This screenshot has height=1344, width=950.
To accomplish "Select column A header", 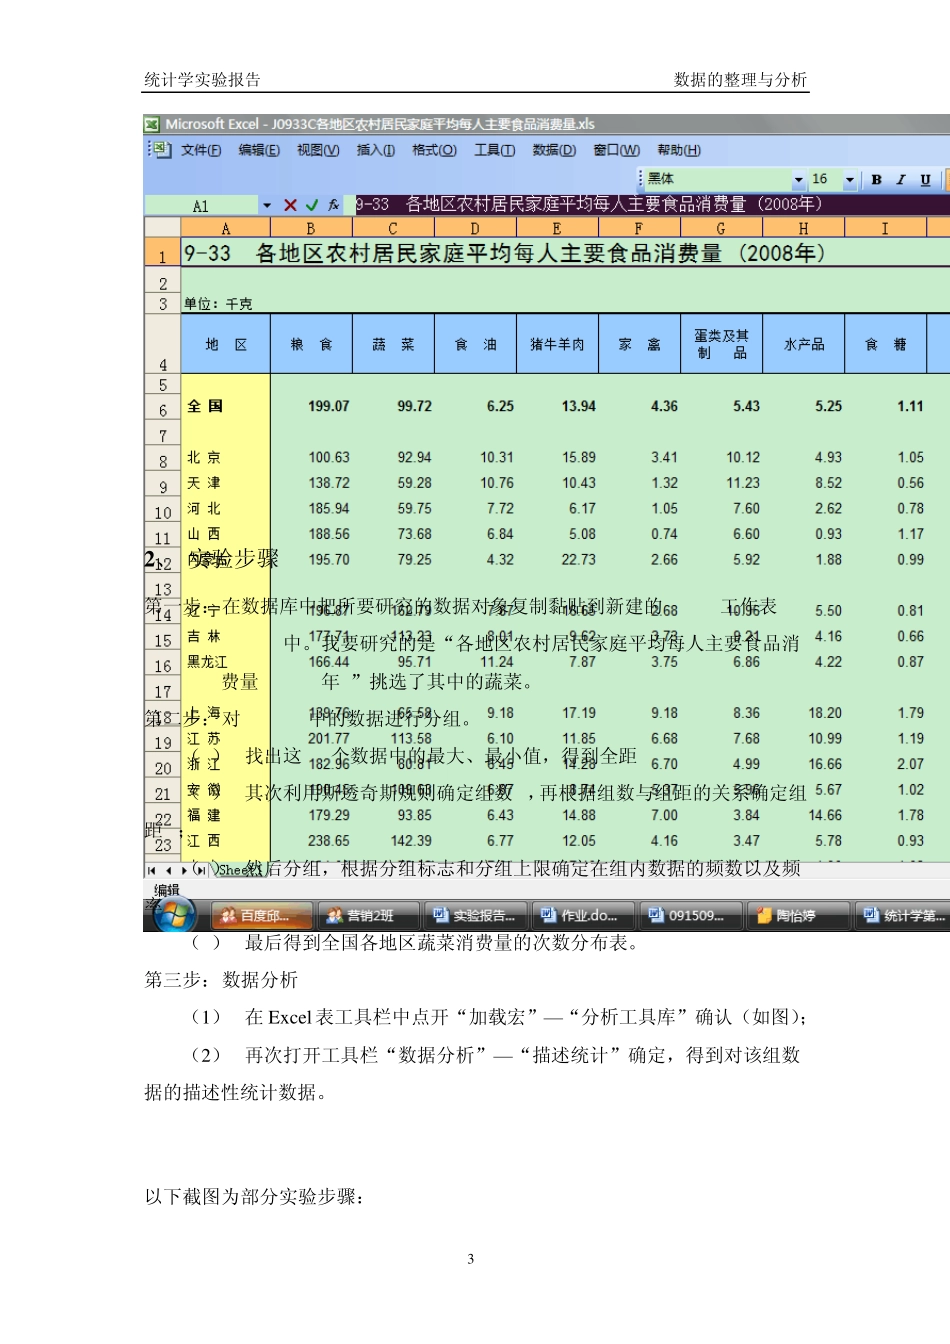I will (225, 228).
